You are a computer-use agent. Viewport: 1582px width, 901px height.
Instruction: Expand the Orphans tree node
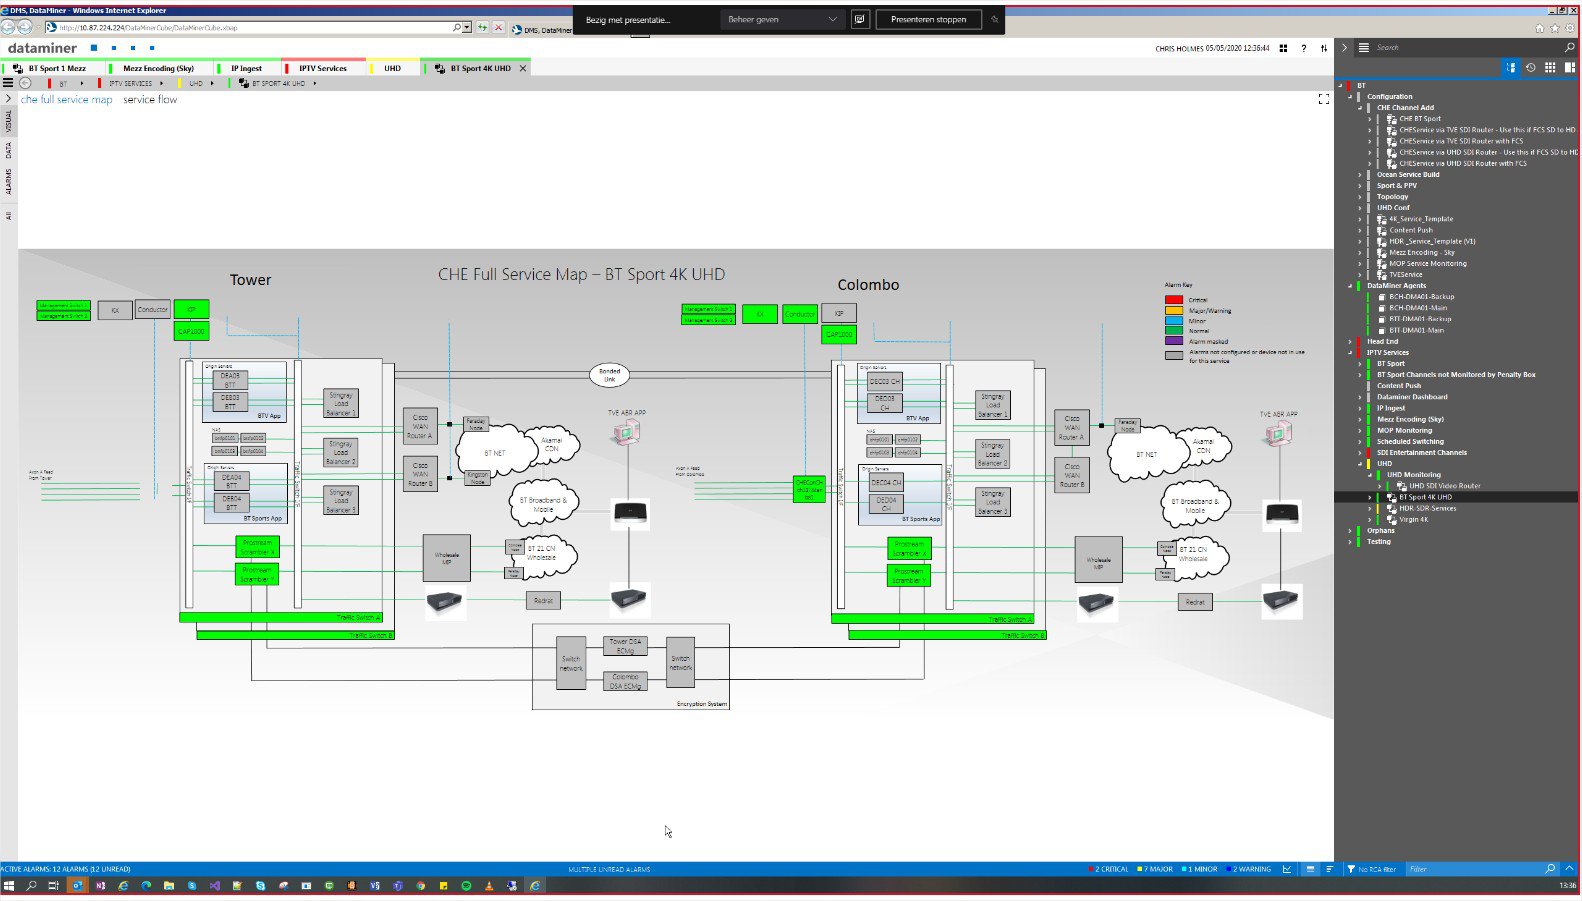[x=1350, y=531]
